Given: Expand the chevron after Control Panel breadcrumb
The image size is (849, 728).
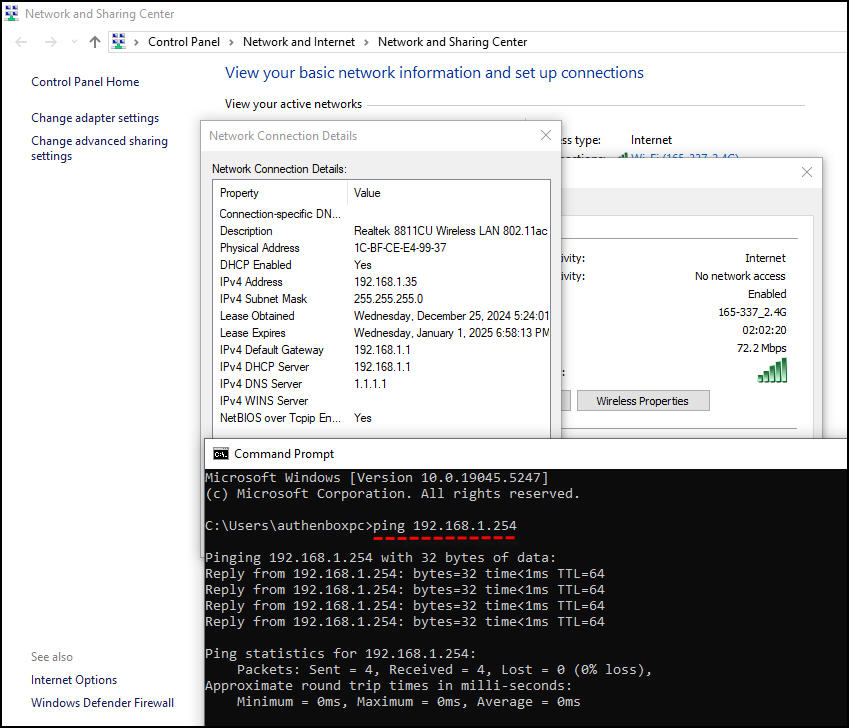Looking at the screenshot, I should point(232,42).
